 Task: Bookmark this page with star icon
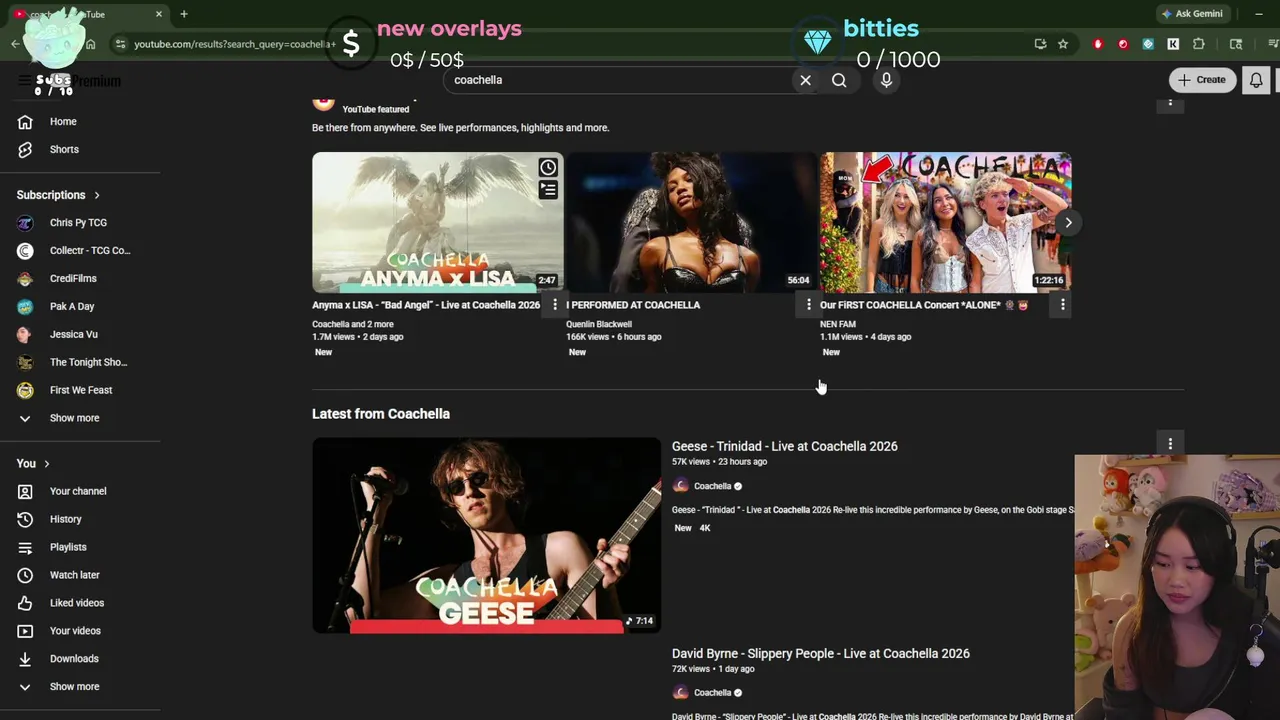(x=1063, y=44)
